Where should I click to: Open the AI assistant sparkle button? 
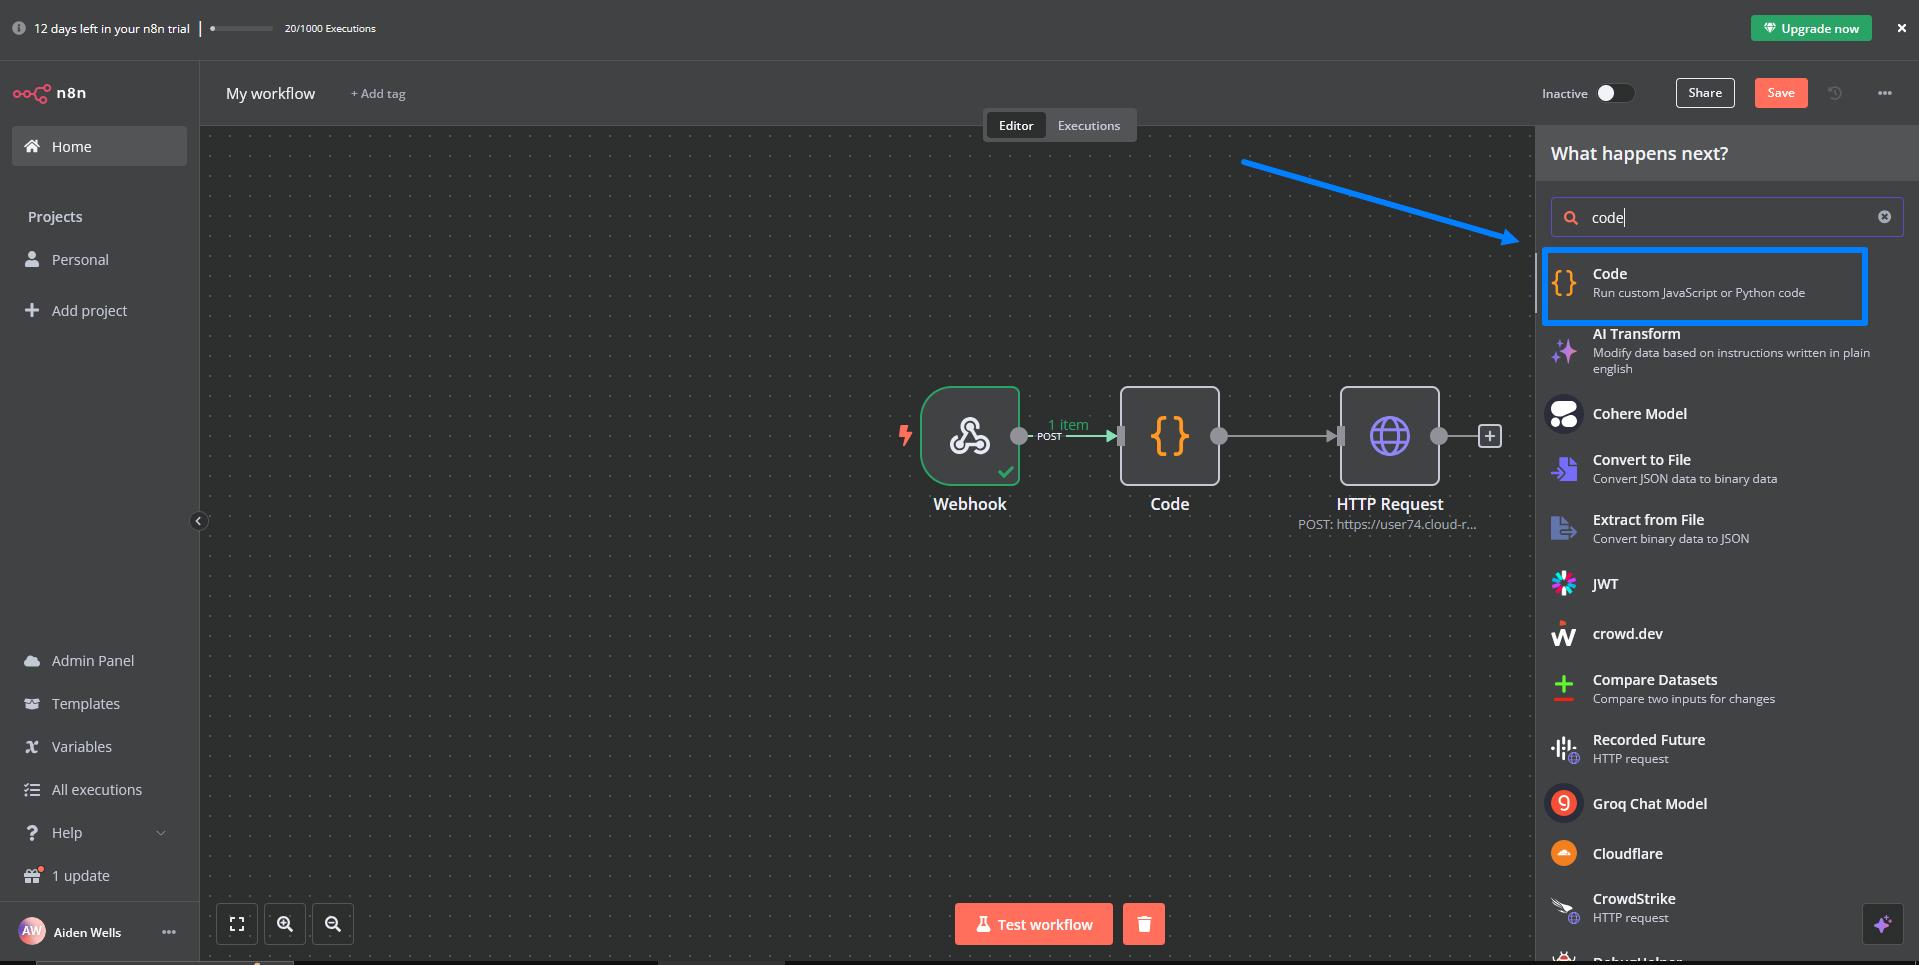click(x=1883, y=924)
